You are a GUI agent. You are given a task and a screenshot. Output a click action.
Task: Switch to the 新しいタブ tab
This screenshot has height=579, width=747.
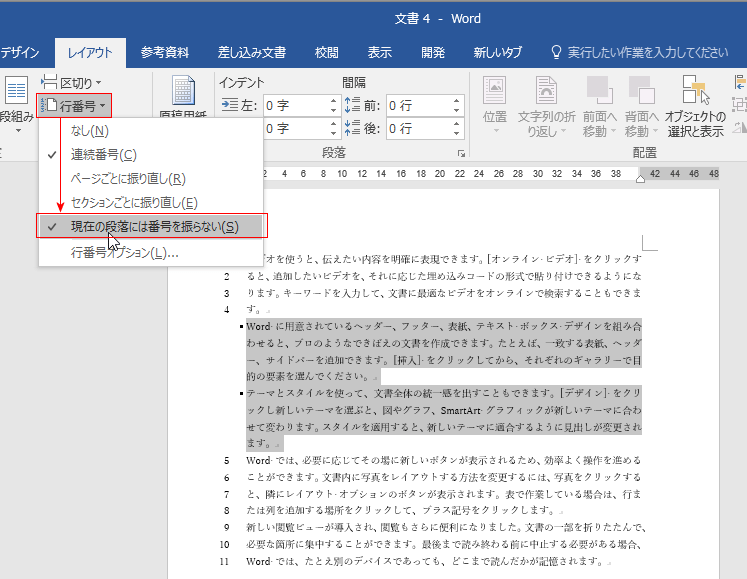(497, 52)
